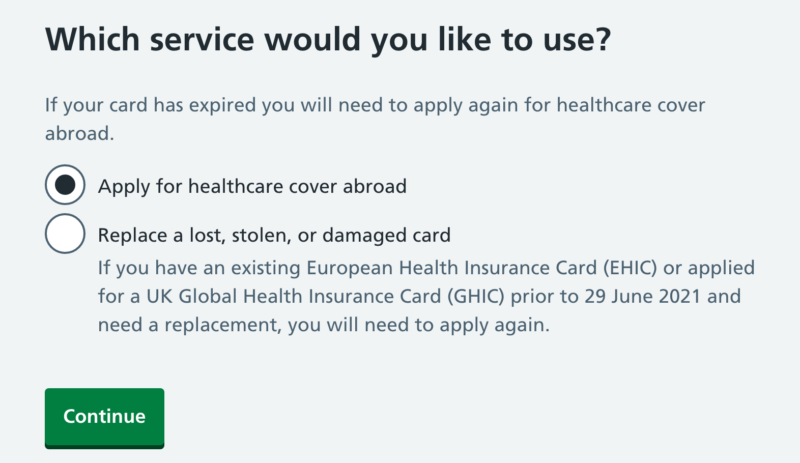Click 'Replace a lost, stolen, or damaged card' label
Viewport: 800px width, 463px height.
pos(274,236)
